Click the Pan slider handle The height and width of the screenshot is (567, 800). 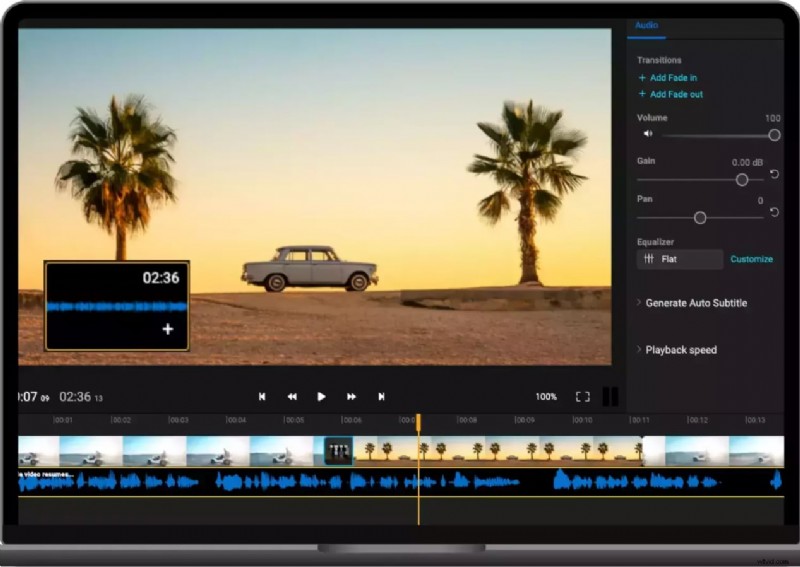pos(700,218)
